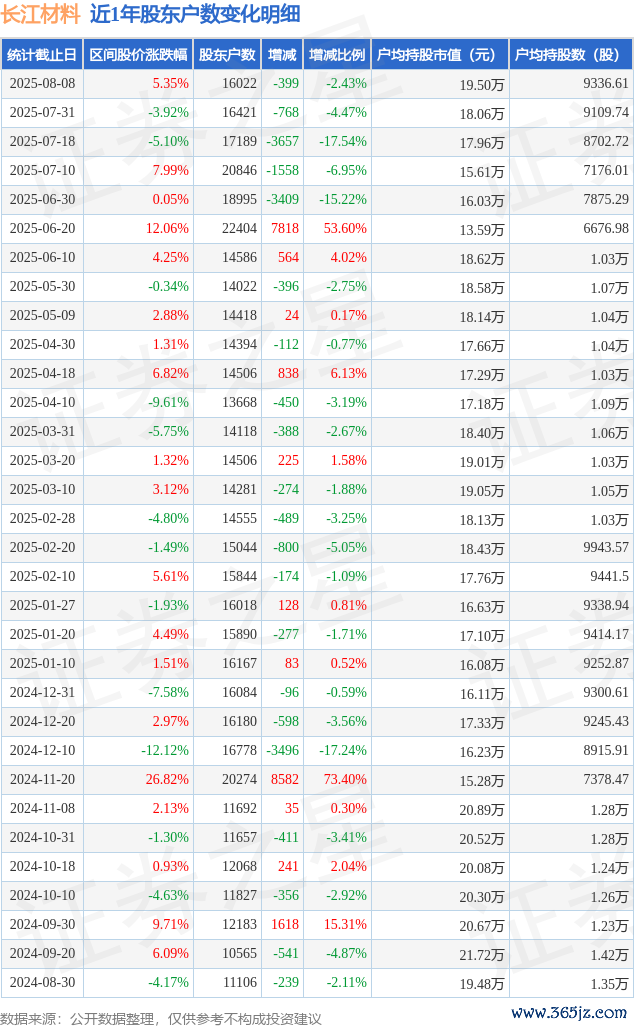Click the 6.82% price change value

[170, 374]
